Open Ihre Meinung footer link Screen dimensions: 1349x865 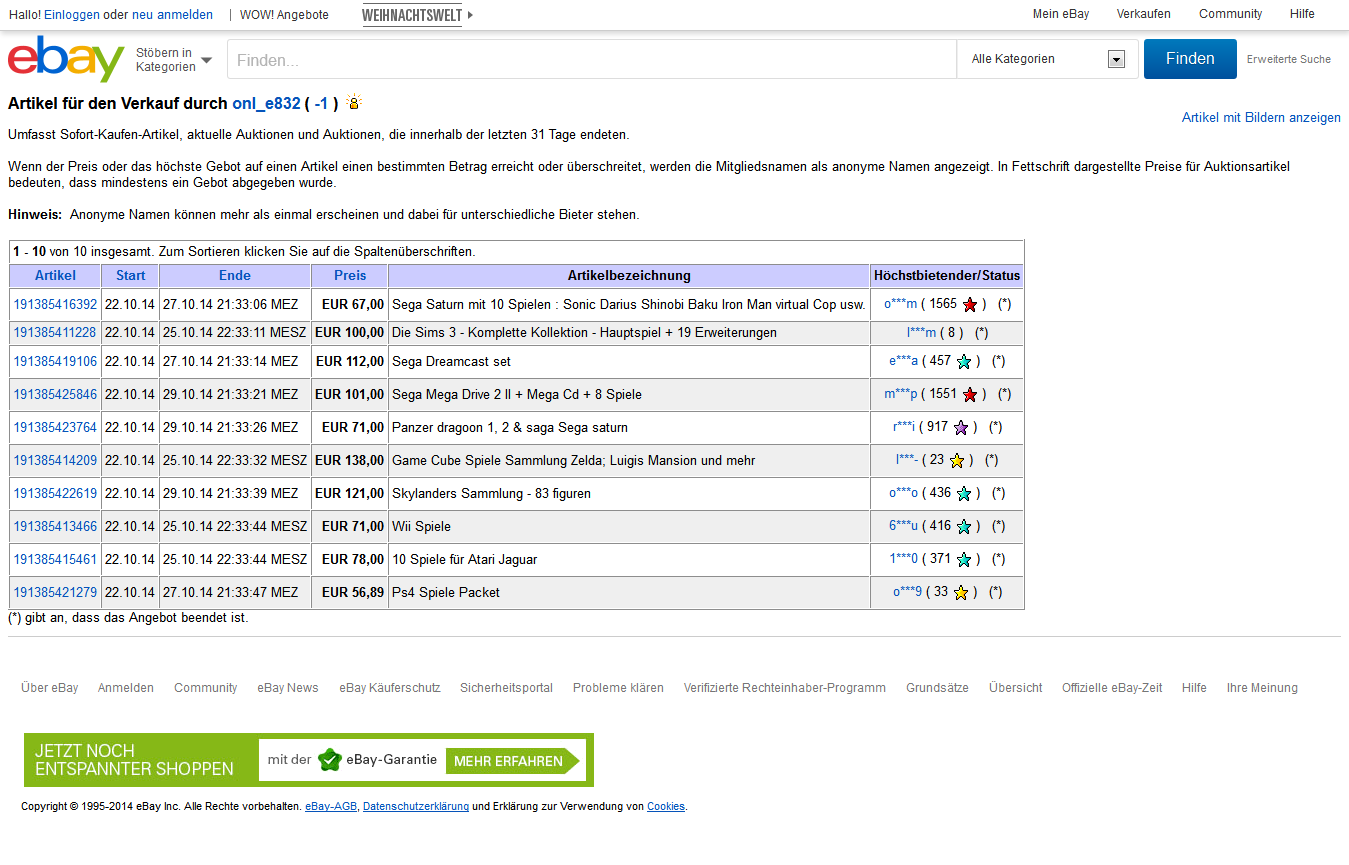point(1262,688)
